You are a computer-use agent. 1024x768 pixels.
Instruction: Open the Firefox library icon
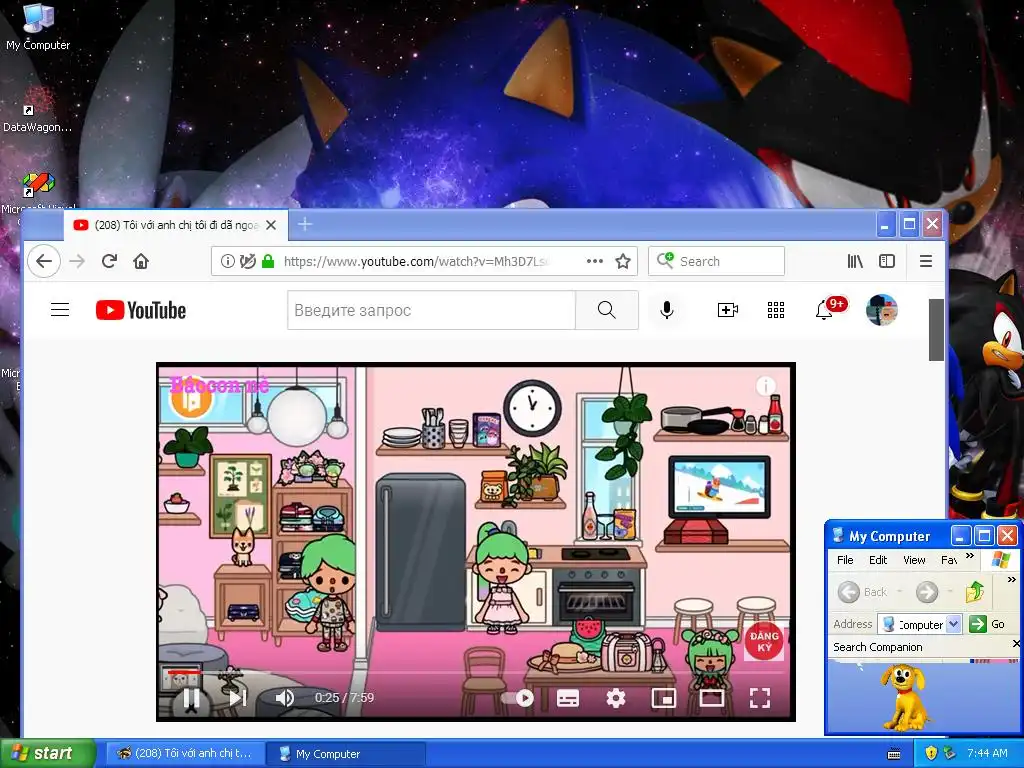(x=855, y=261)
